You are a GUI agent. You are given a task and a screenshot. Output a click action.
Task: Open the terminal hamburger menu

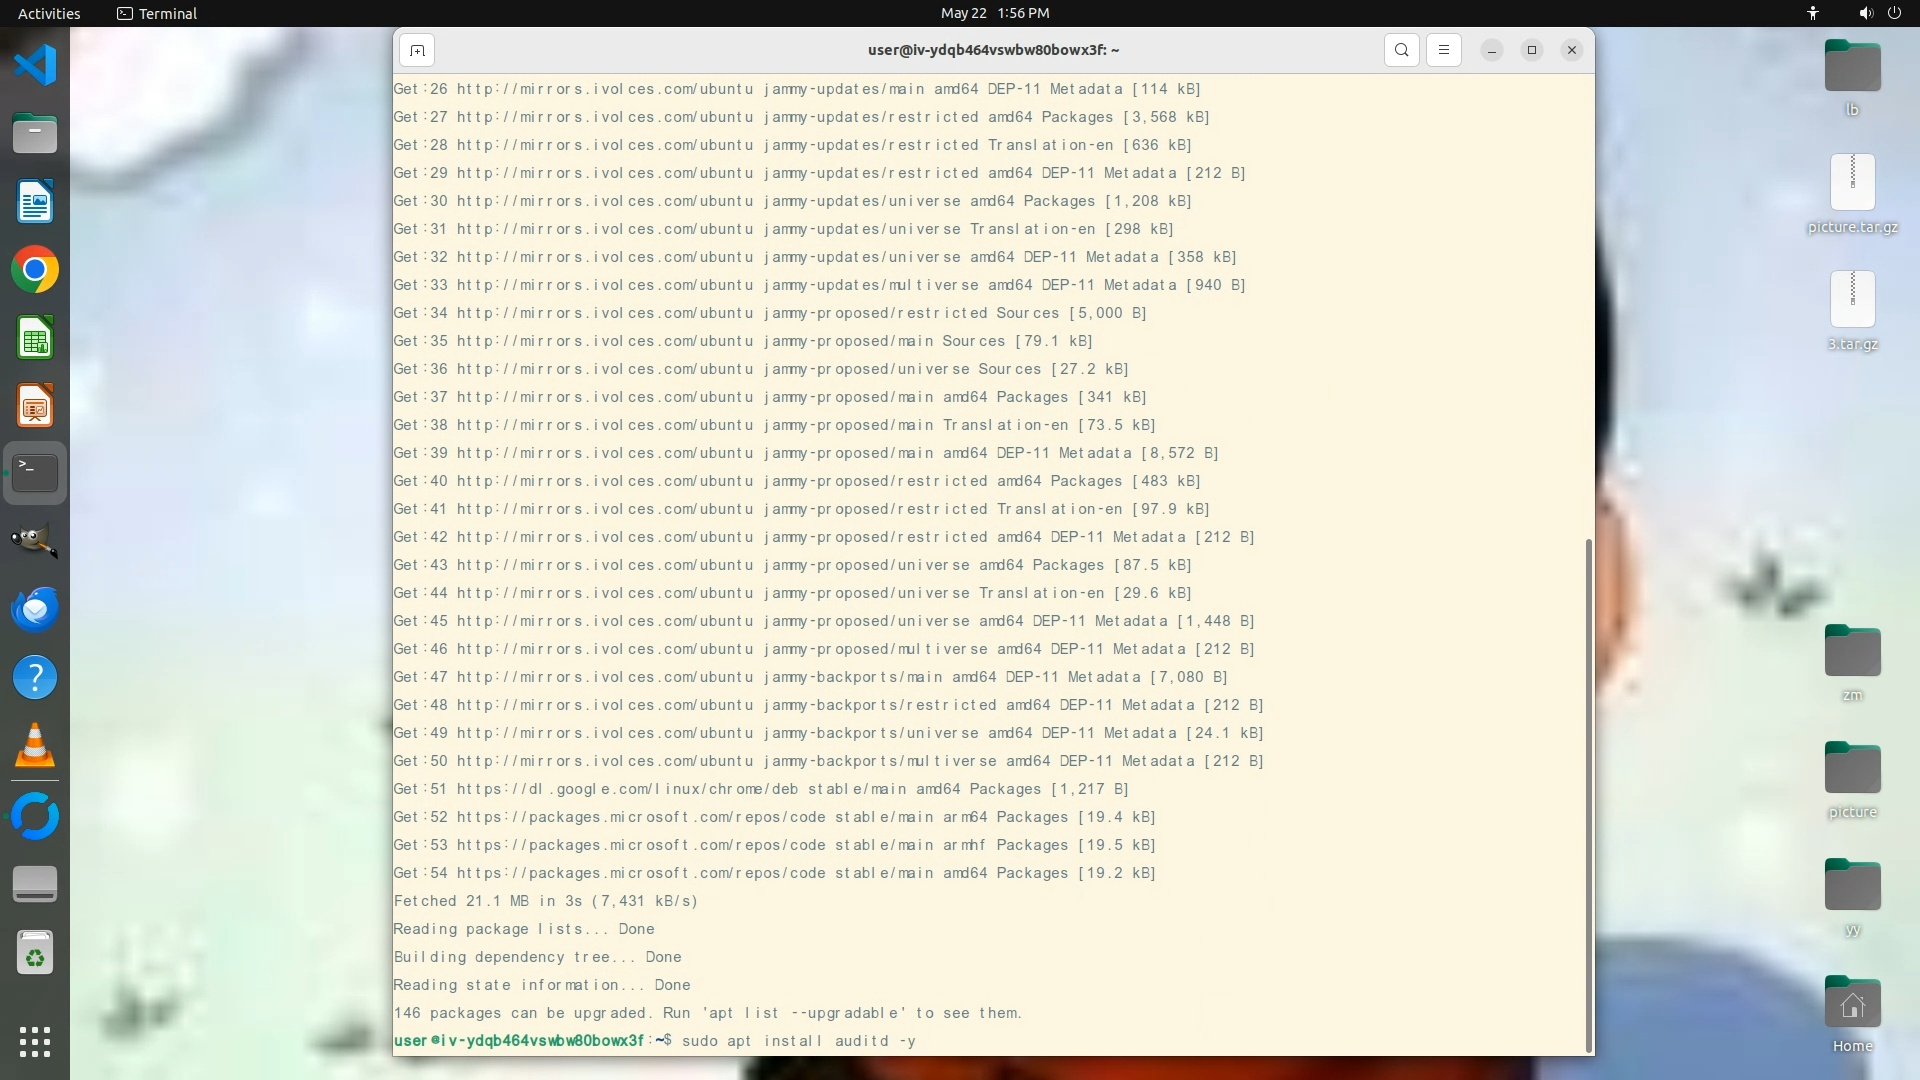pos(1443,50)
